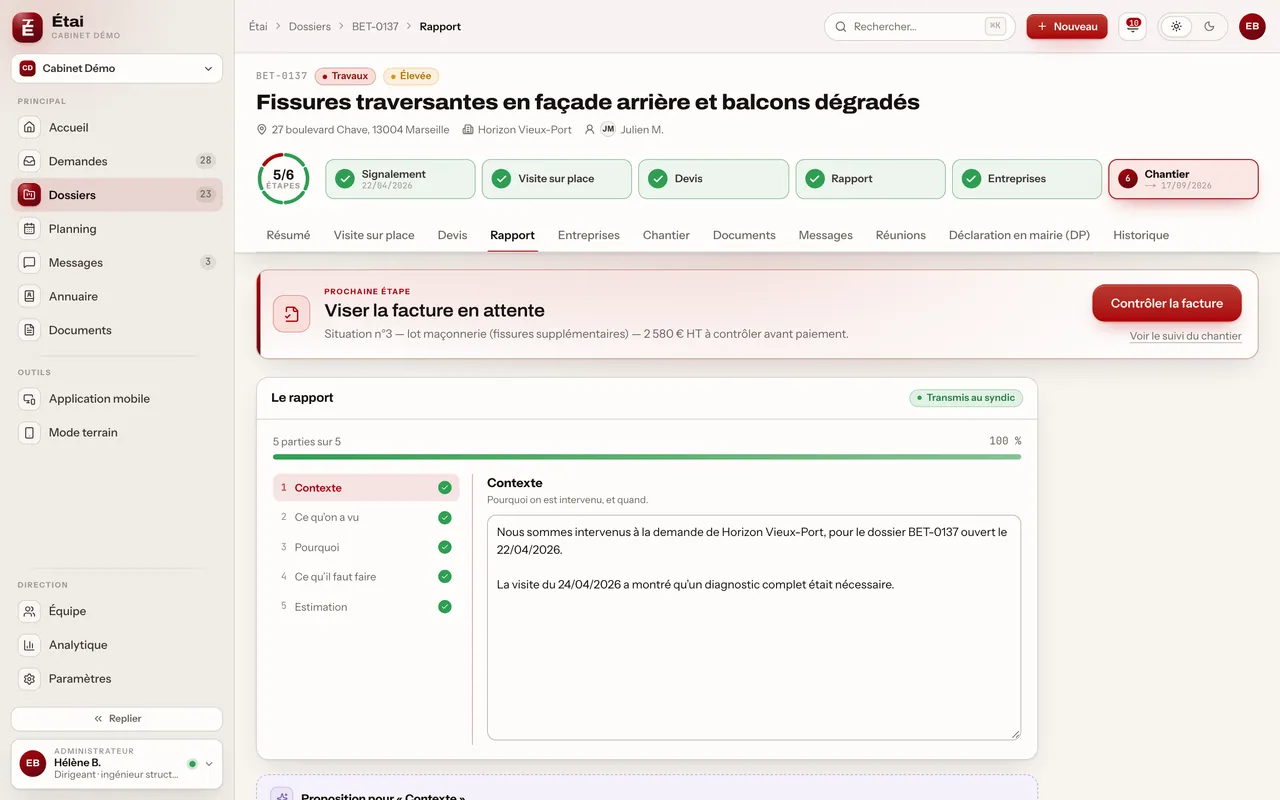
Task: Click the Étai logo in sidebar
Action: [x=28, y=28]
